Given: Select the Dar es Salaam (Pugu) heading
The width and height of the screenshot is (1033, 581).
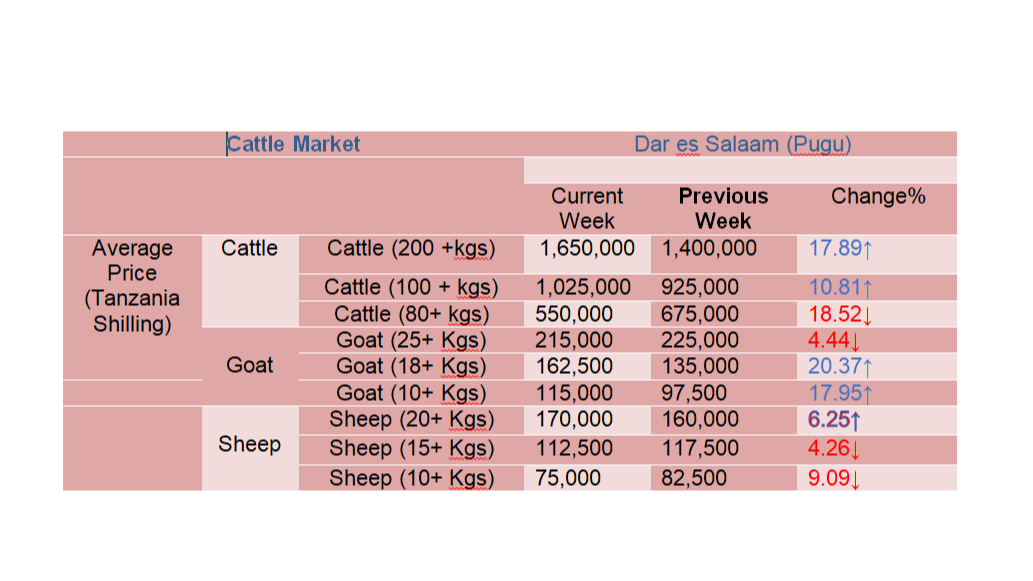Looking at the screenshot, I should (742, 144).
